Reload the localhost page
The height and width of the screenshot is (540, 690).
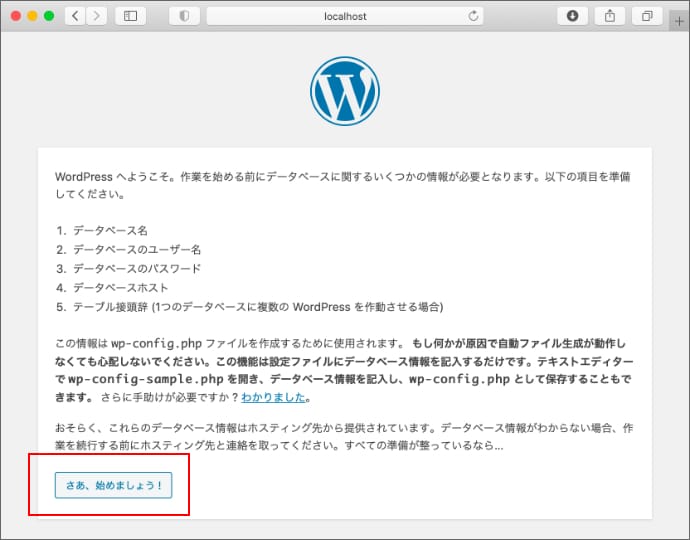(x=473, y=16)
